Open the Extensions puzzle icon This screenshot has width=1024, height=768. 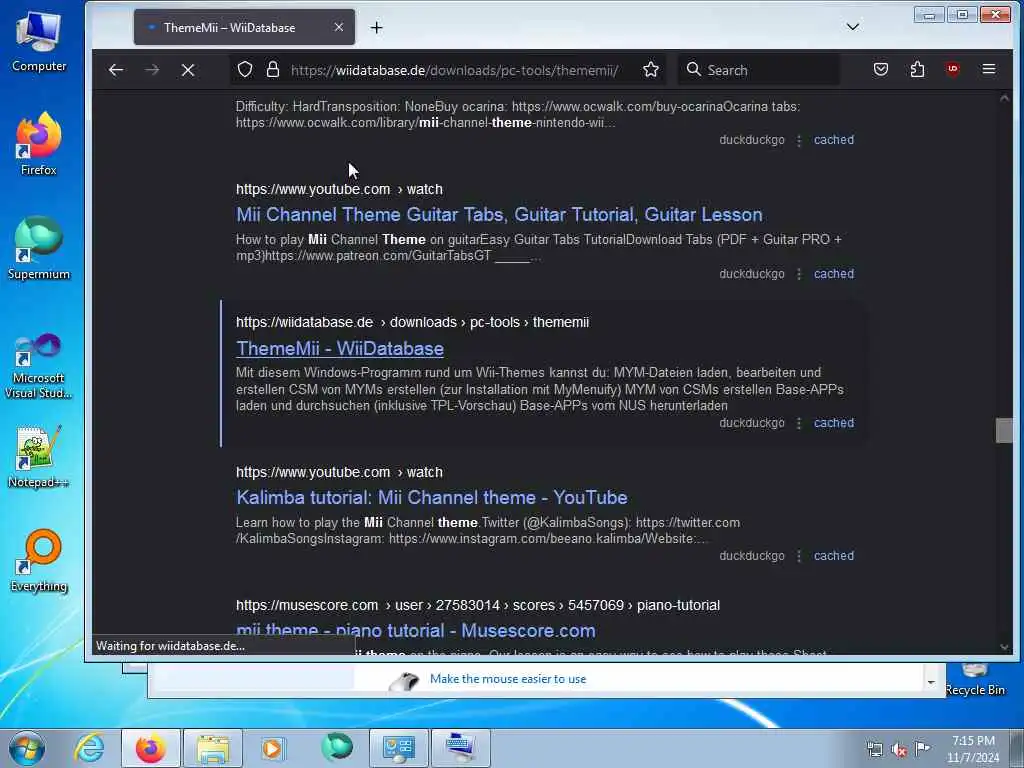coord(918,69)
